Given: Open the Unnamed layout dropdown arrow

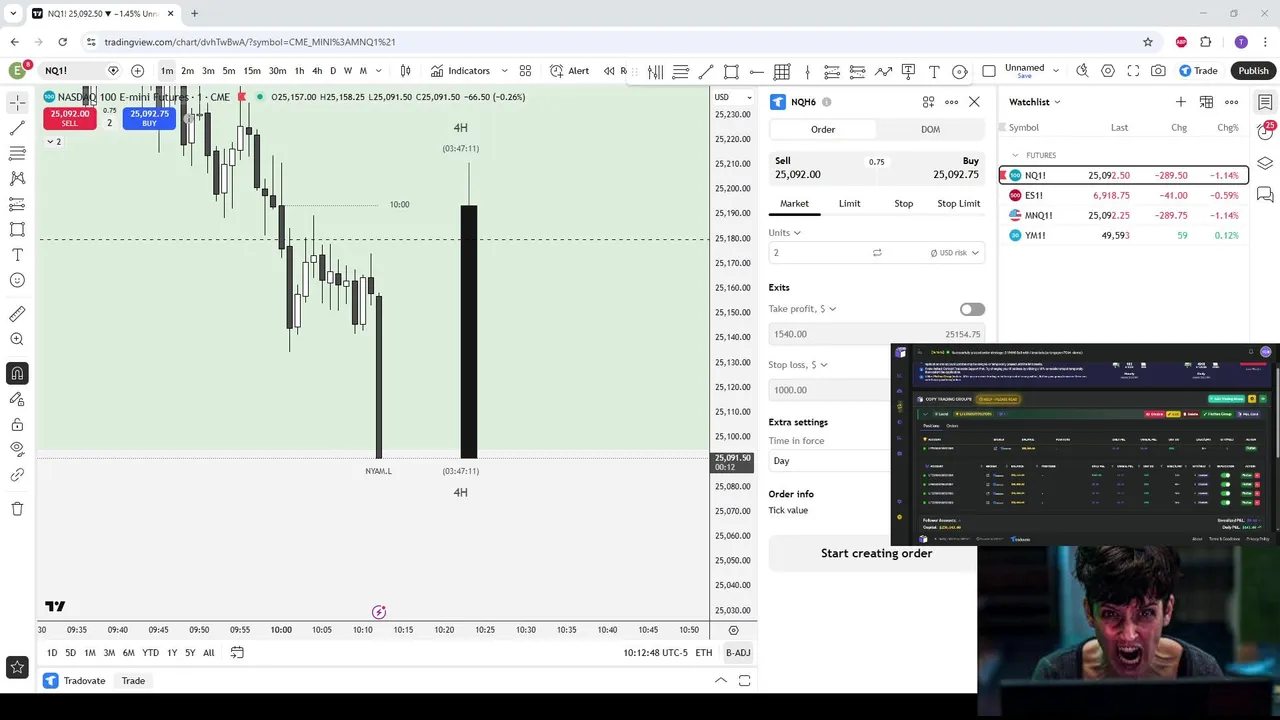Looking at the screenshot, I should pos(1056,71).
